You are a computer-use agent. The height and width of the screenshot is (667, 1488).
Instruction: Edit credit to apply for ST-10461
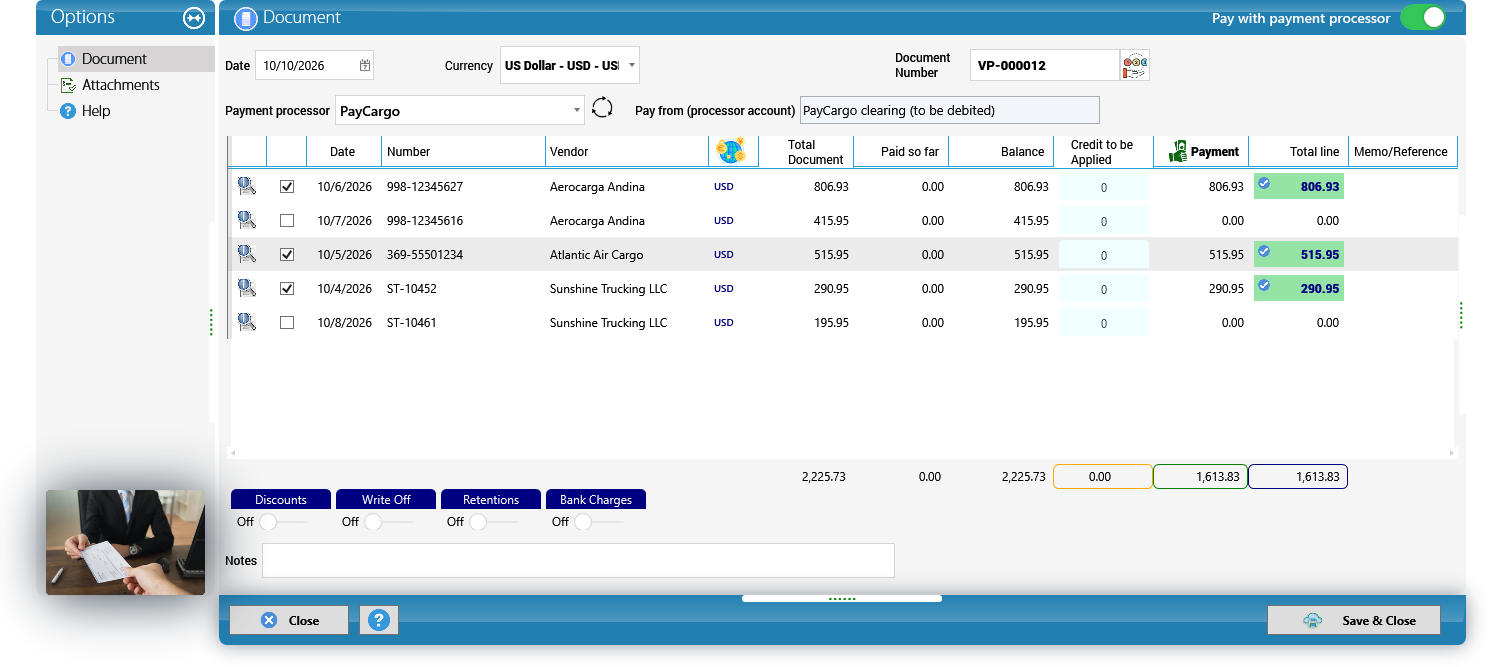click(1104, 323)
